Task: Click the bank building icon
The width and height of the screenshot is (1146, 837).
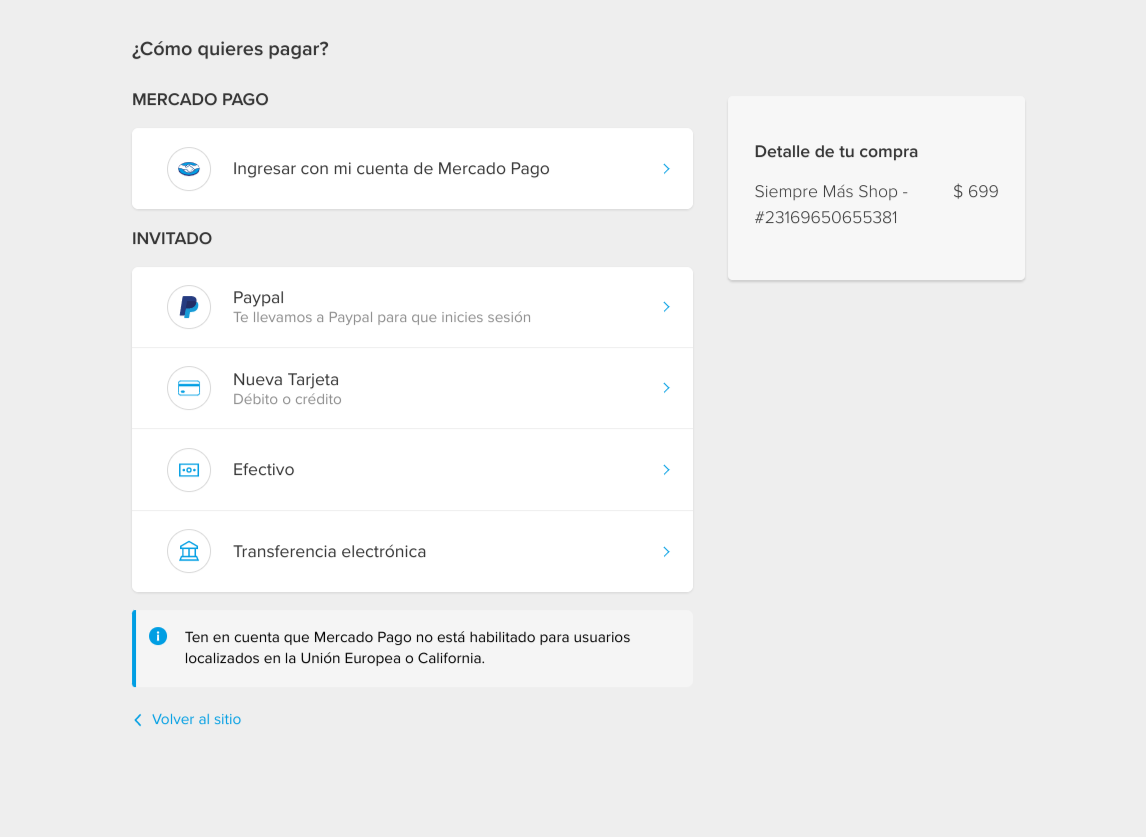Action: (x=189, y=551)
